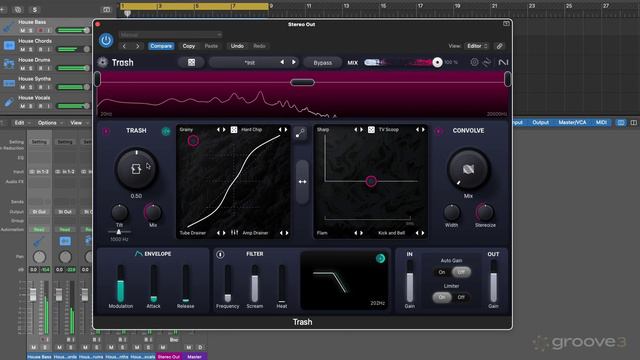Open the Manual preset dropdown

point(171,35)
